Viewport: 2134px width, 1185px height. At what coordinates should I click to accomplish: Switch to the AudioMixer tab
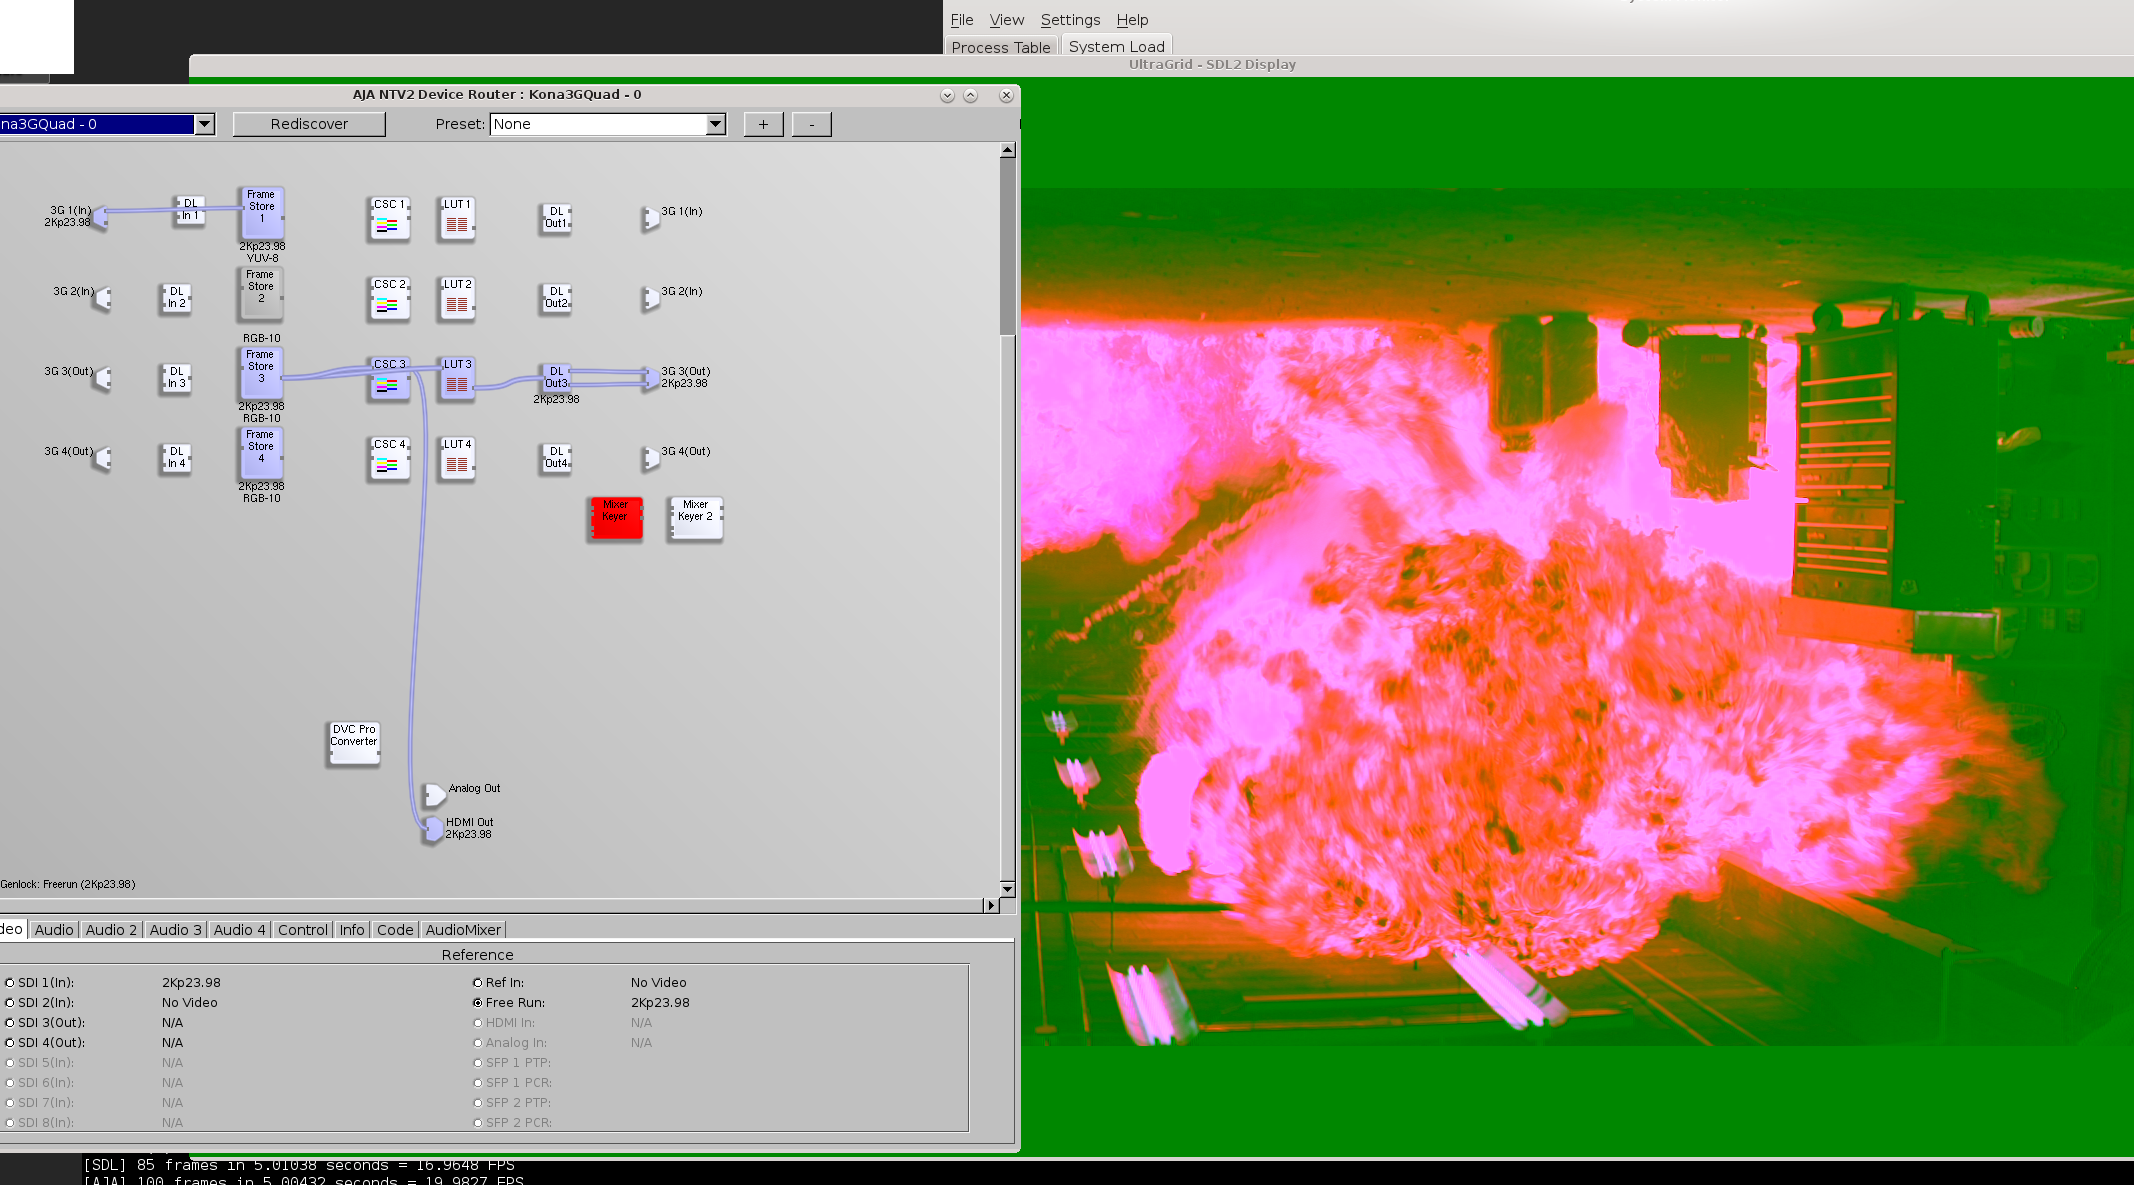[x=463, y=929]
